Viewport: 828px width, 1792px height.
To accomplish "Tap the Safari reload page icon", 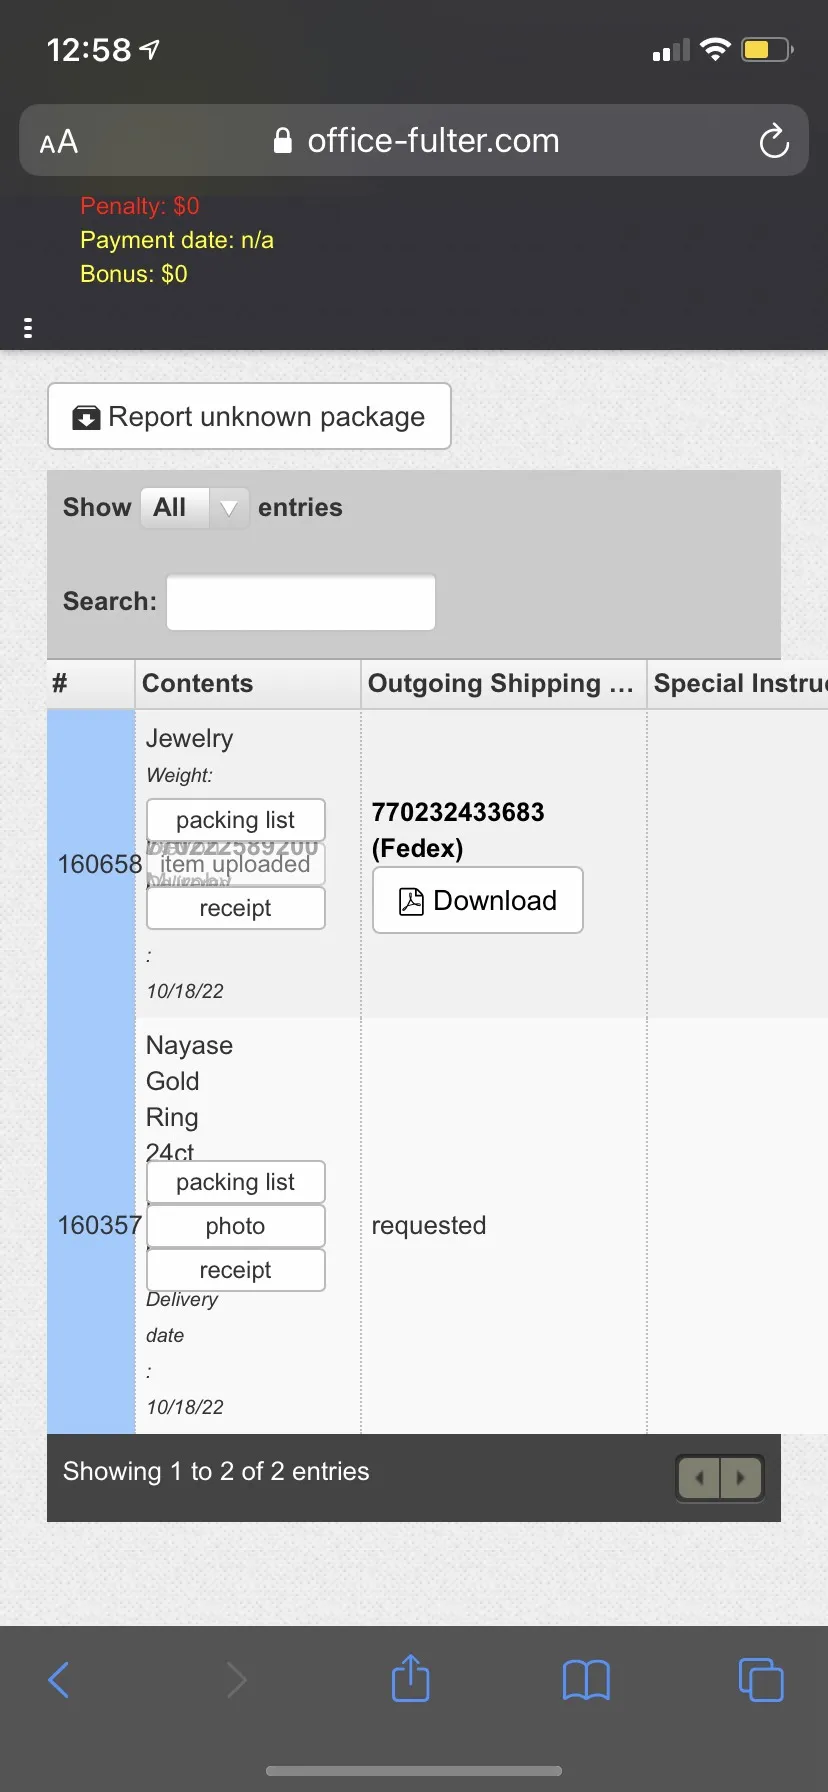I will [774, 141].
